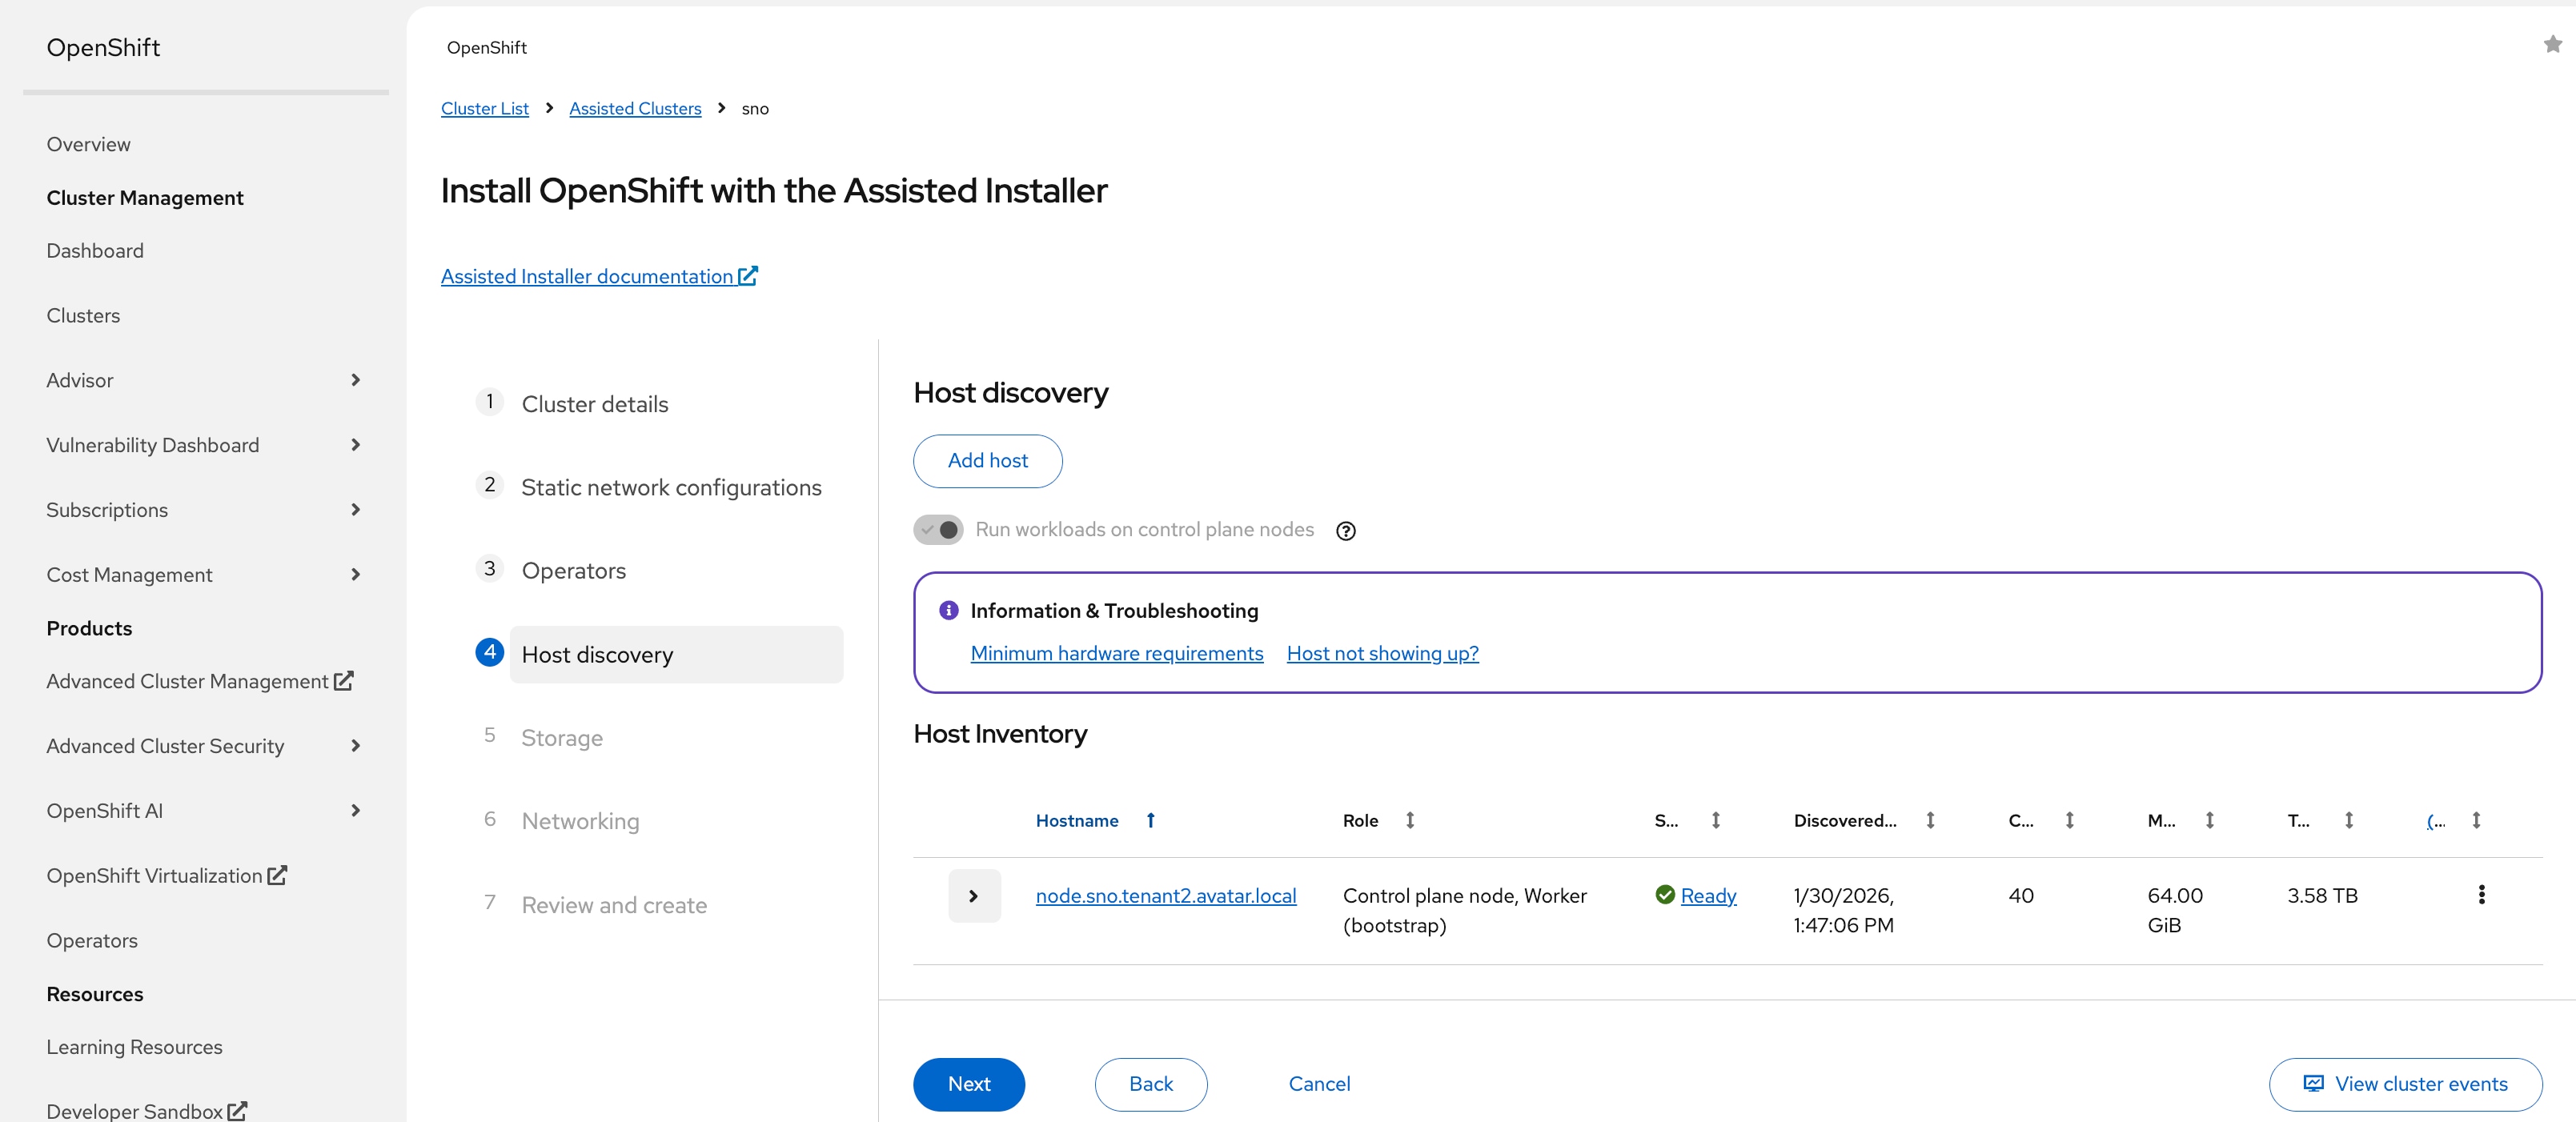Click the Information & Troubleshooting info icon
The width and height of the screenshot is (2576, 1122).
coord(949,610)
